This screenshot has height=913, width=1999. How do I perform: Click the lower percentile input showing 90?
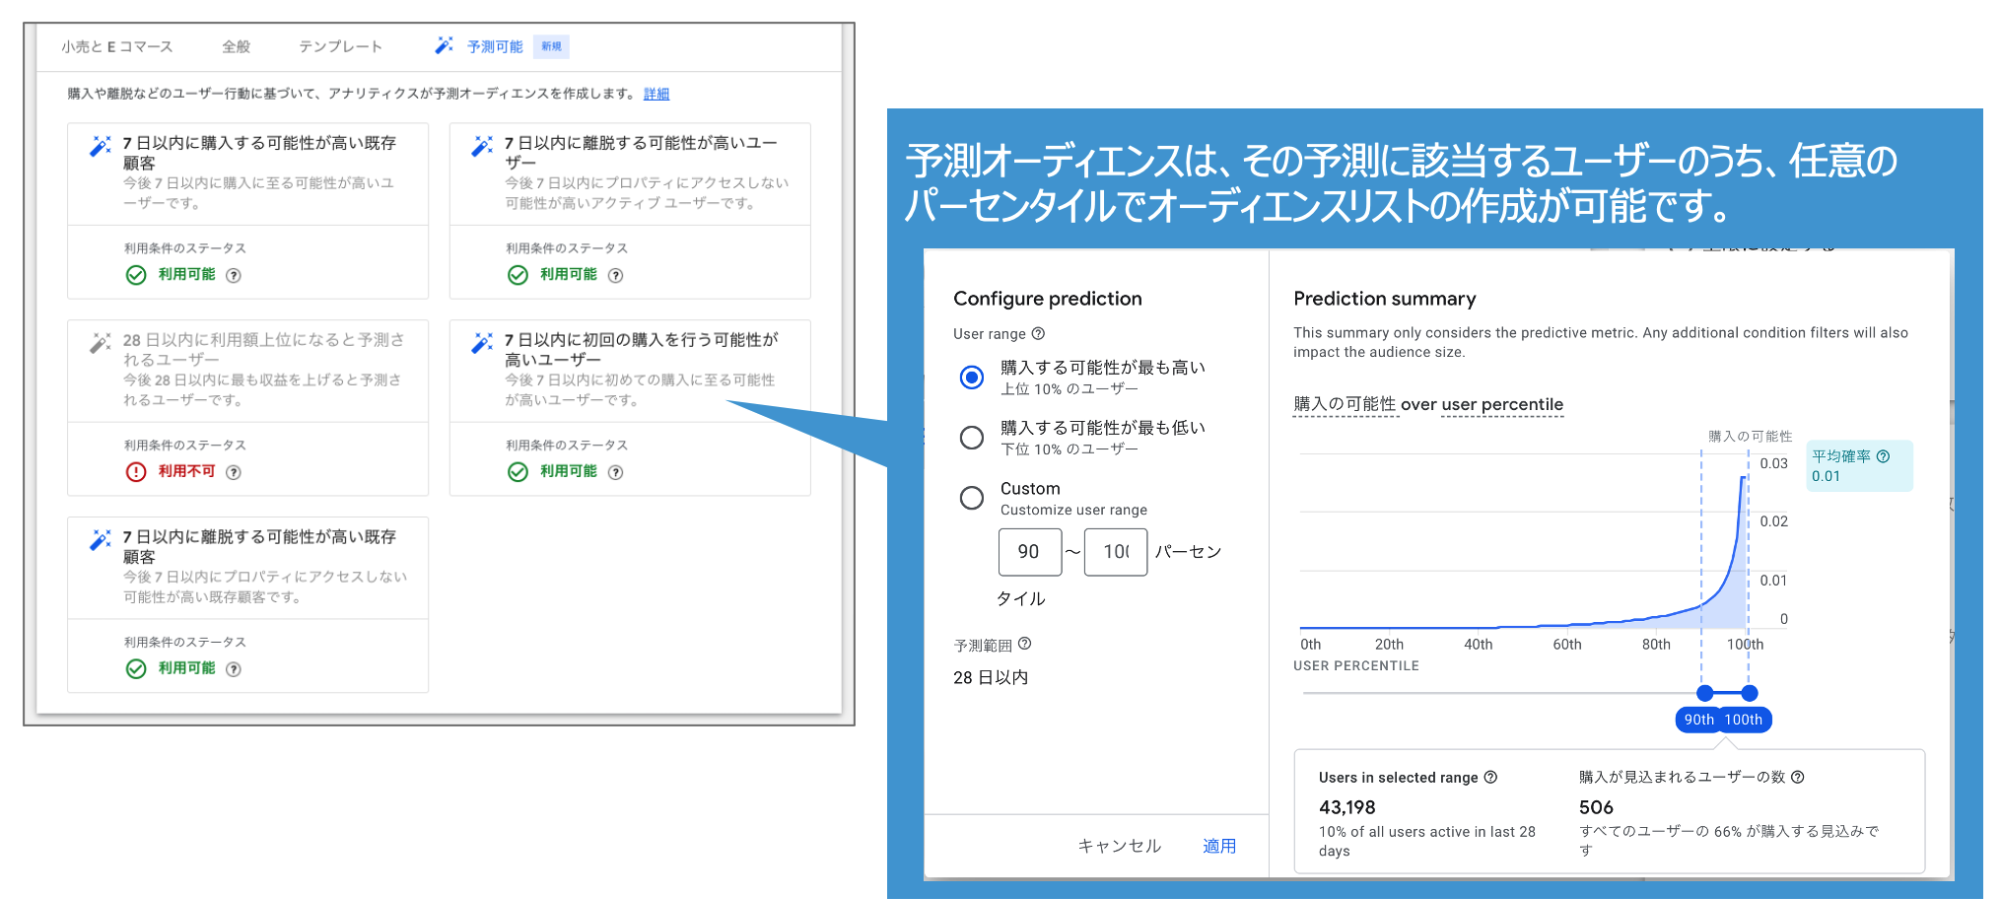(x=1029, y=552)
